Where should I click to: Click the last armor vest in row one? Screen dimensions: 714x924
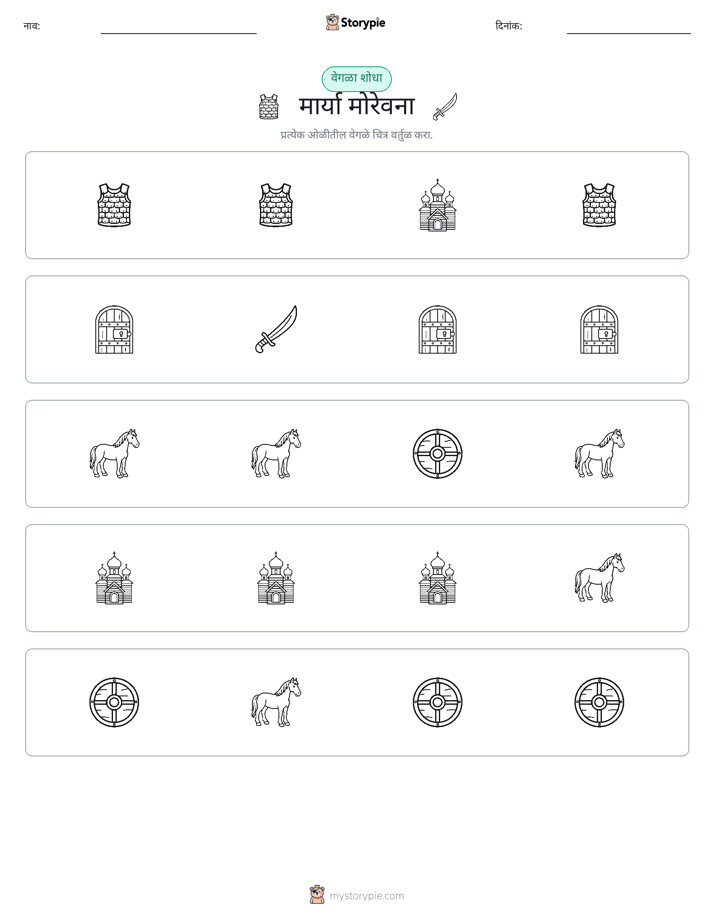click(x=599, y=204)
